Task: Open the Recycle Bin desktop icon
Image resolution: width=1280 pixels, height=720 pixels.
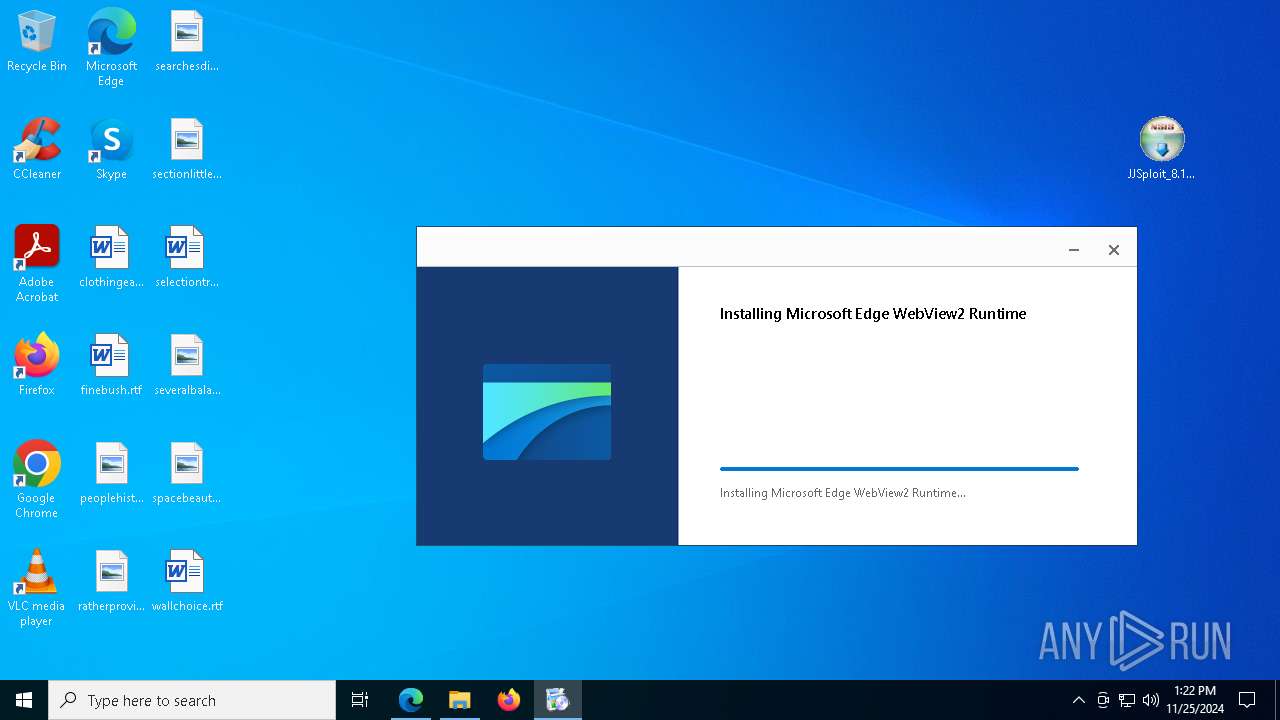Action: click(x=37, y=42)
